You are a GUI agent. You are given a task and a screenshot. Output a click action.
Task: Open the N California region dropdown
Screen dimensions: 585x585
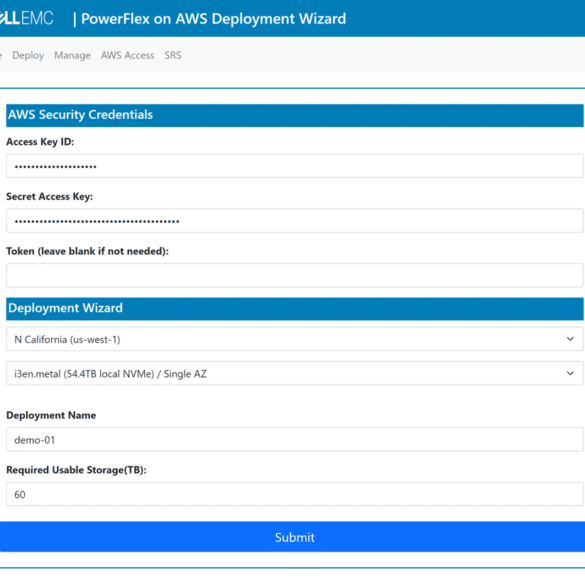point(295,339)
